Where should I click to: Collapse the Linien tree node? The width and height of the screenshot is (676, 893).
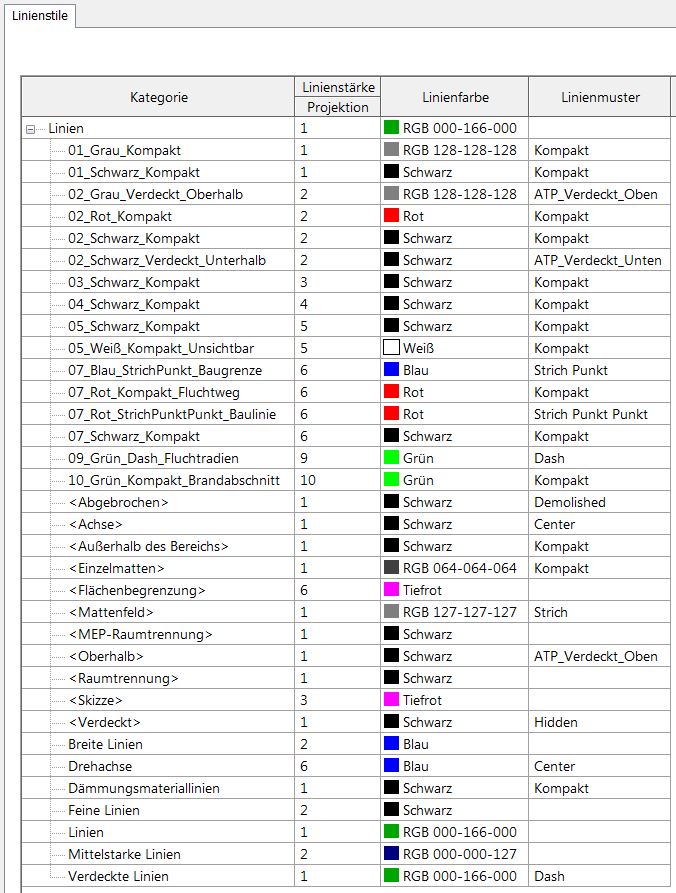coord(30,129)
